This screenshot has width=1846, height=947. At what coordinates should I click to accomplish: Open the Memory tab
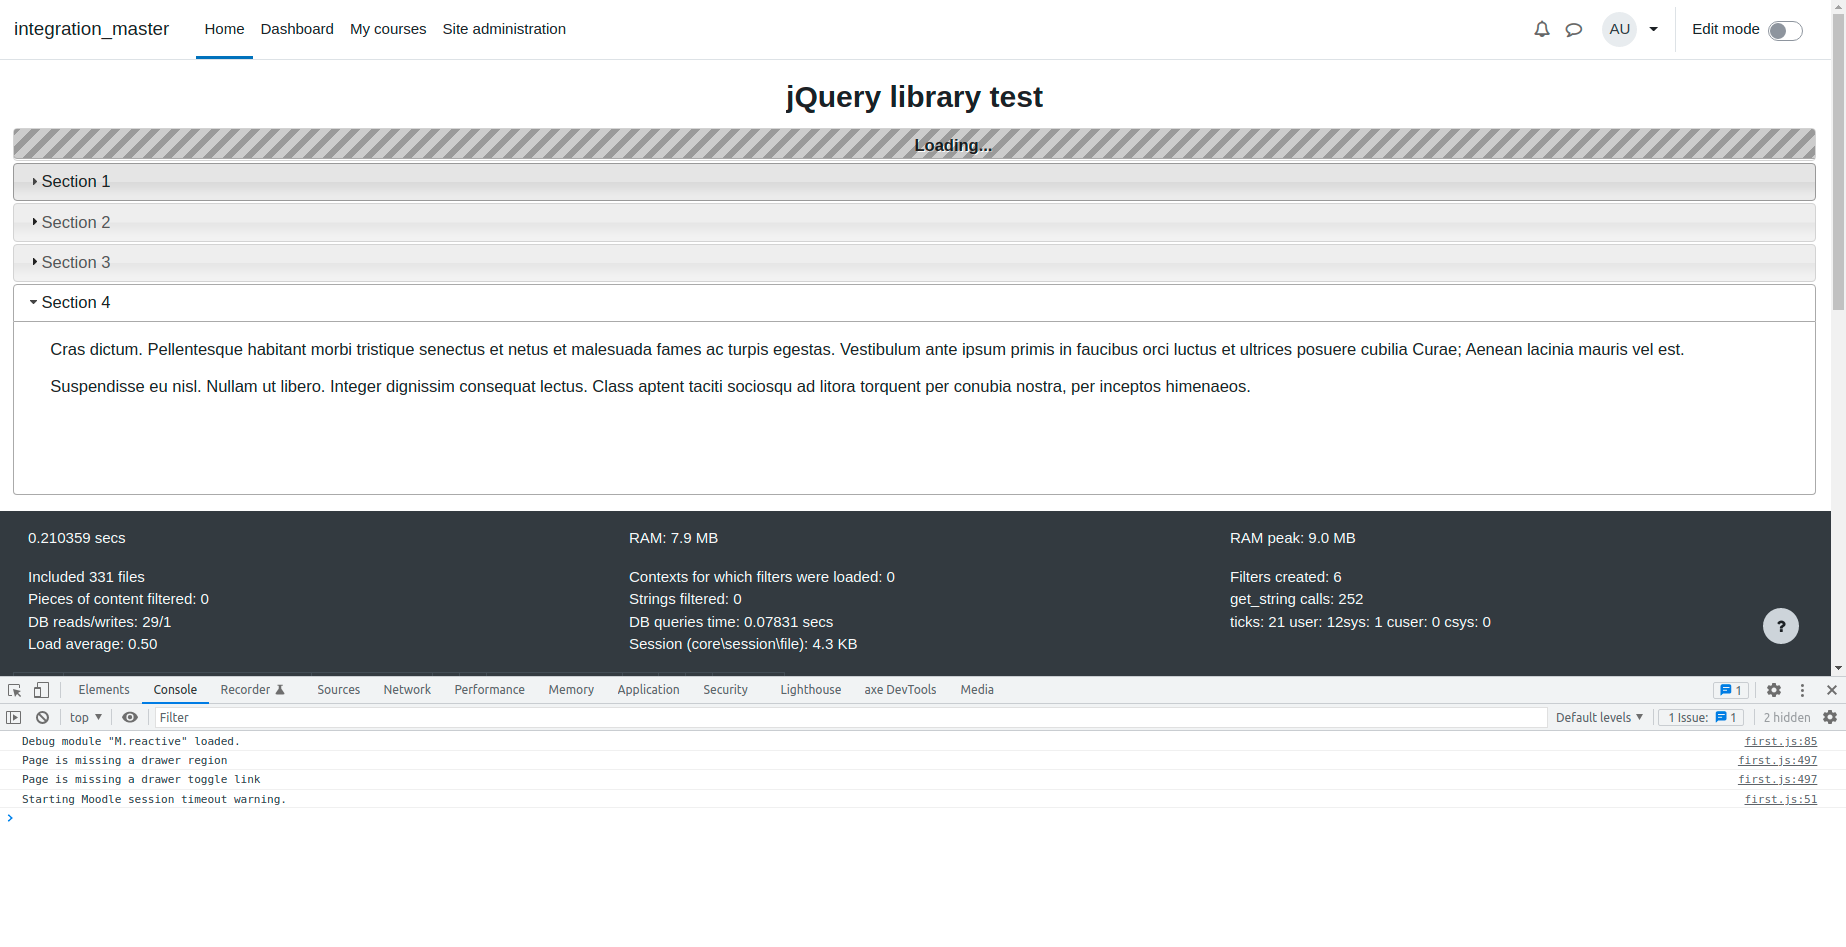click(571, 690)
